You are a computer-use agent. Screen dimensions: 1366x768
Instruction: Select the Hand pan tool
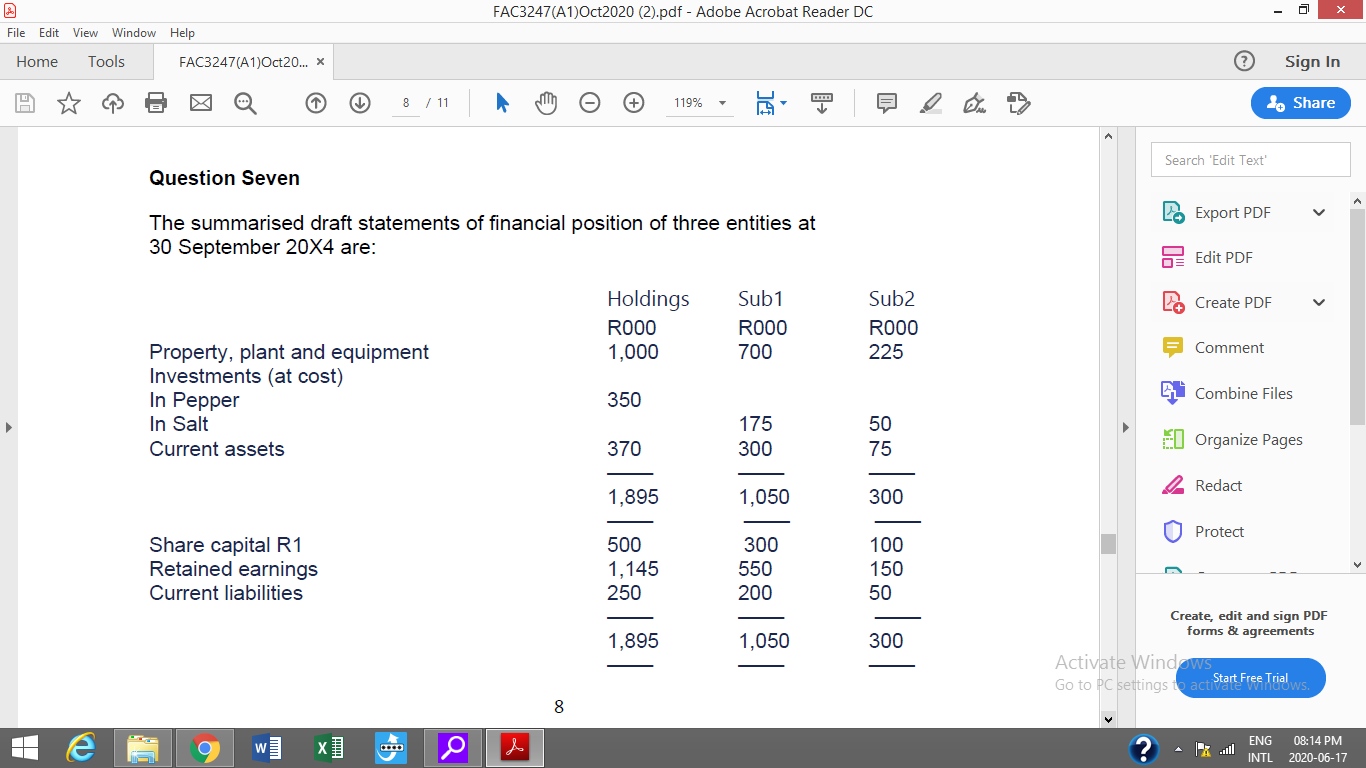click(x=546, y=103)
